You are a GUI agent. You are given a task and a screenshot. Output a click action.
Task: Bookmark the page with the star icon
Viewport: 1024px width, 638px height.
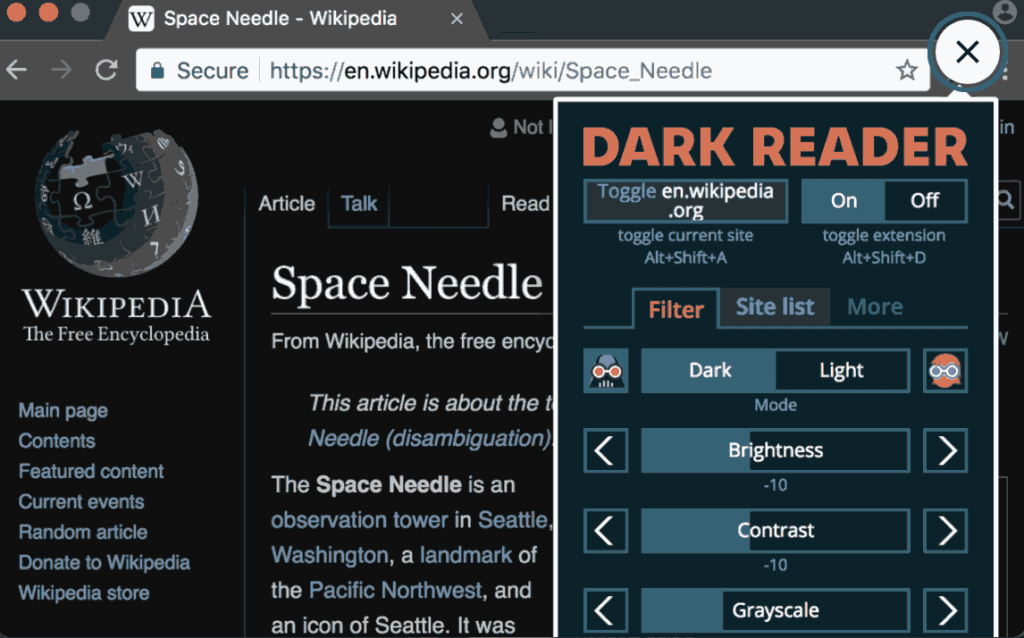pyautogui.click(x=906, y=70)
